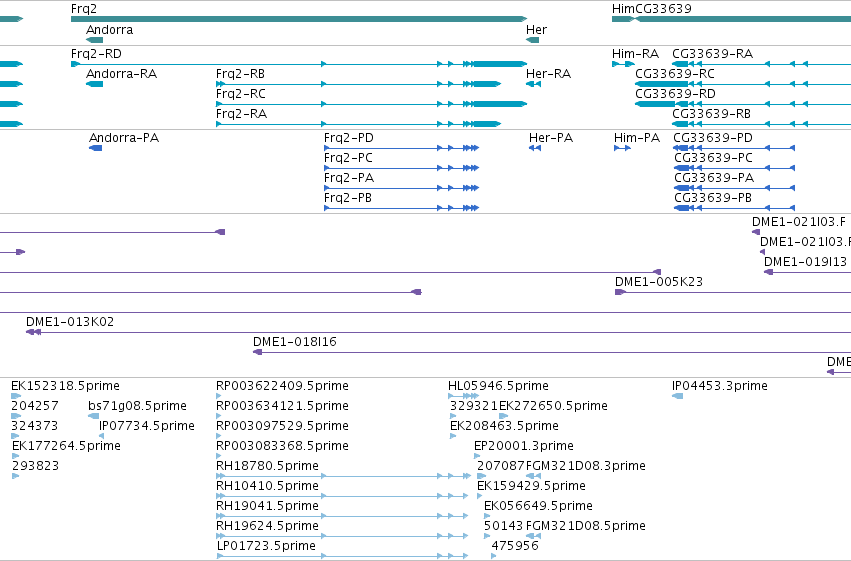The width and height of the screenshot is (851, 561).
Task: Click the Andorra-PA protein label
Action: pyautogui.click(x=124, y=138)
